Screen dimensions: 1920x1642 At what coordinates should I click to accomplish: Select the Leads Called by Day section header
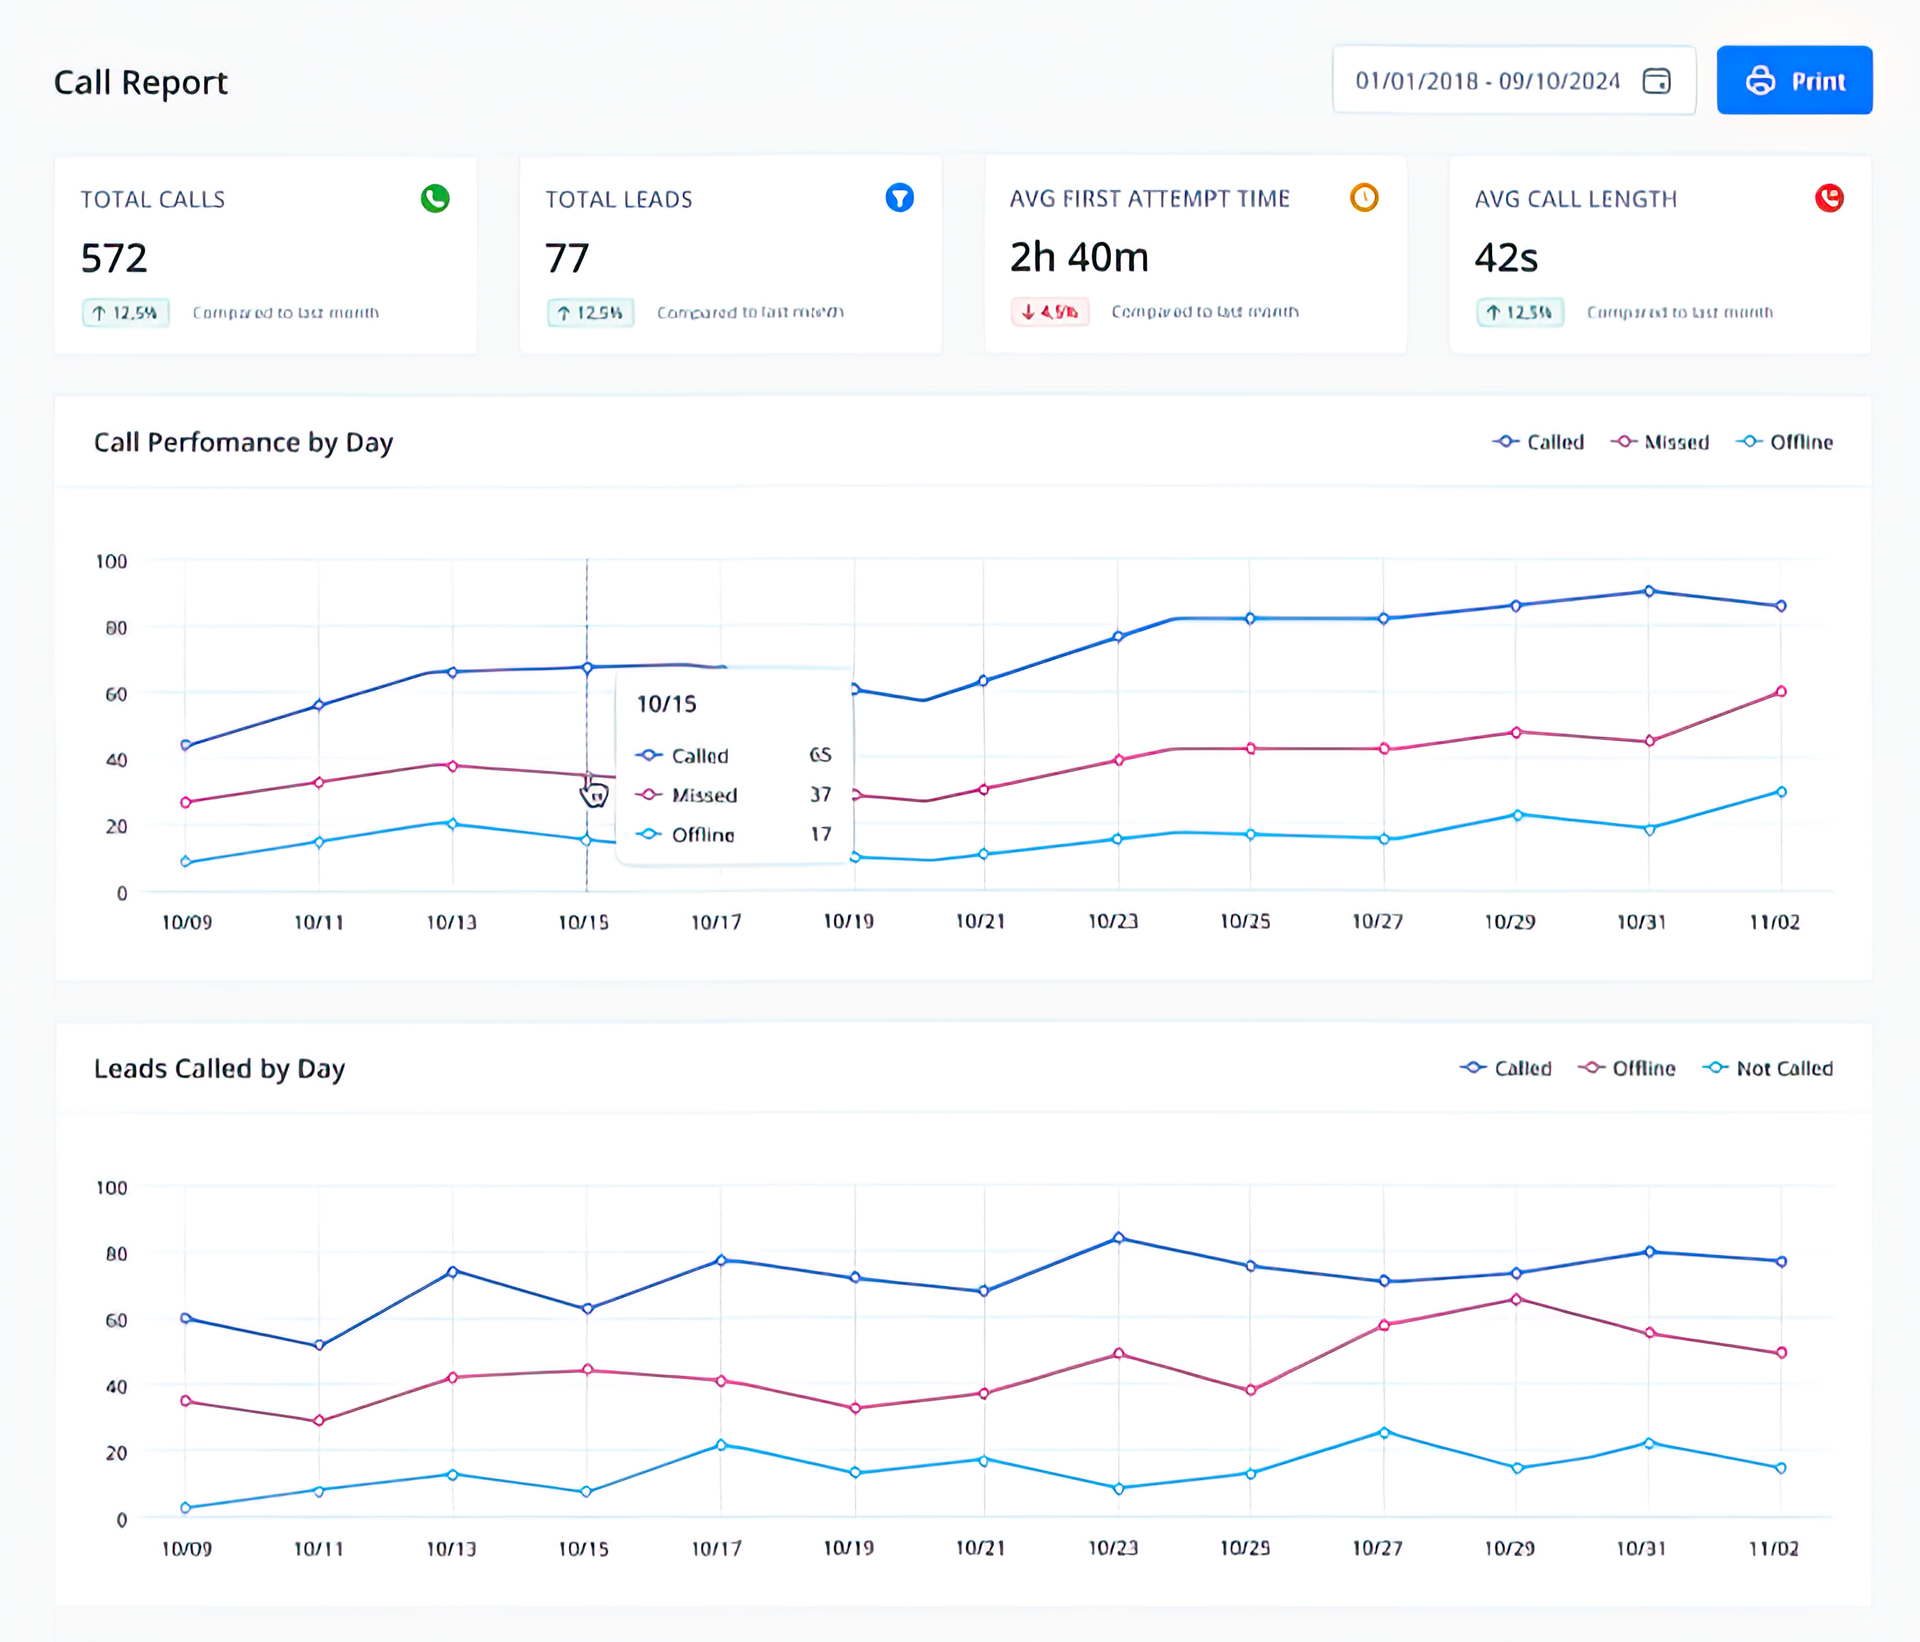tap(220, 1068)
